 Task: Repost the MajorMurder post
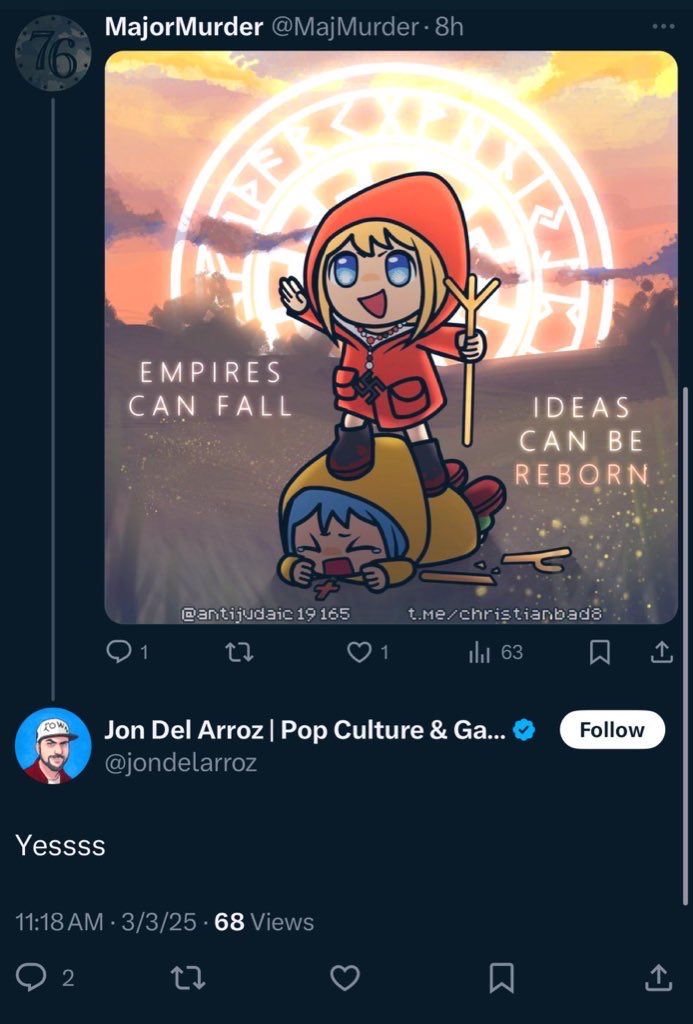237,652
